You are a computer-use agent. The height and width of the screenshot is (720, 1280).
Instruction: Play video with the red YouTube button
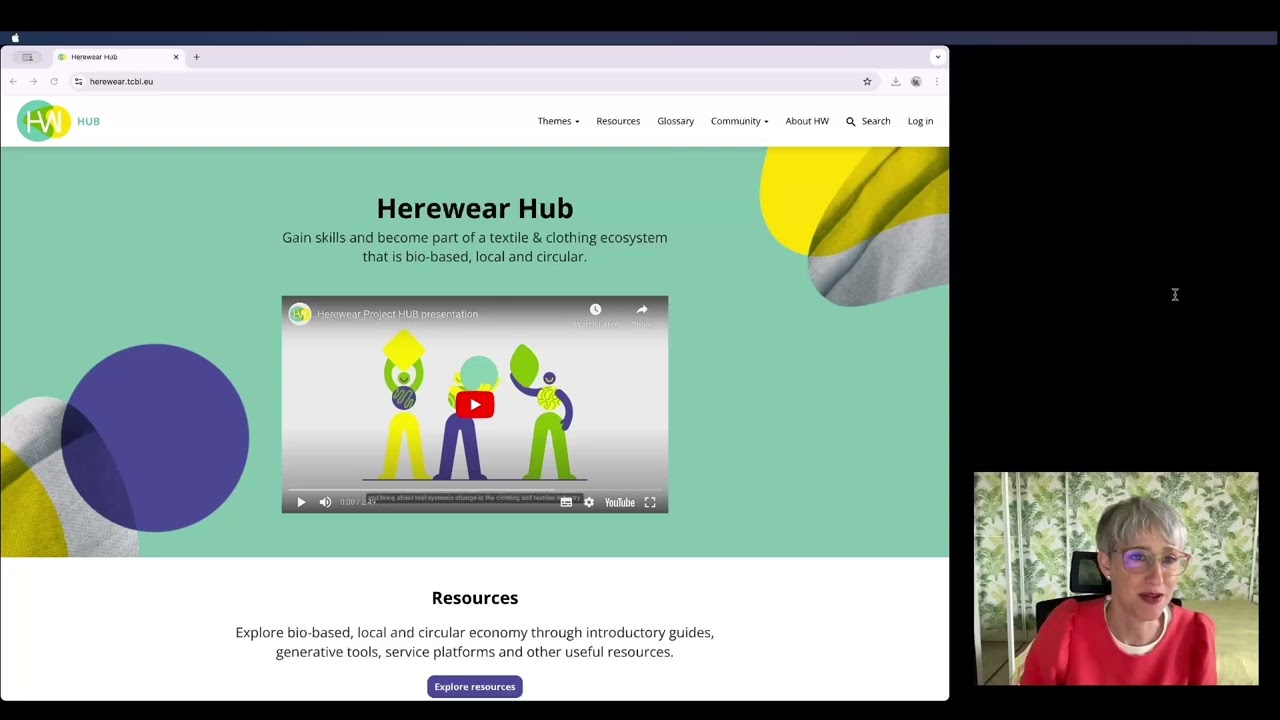[475, 404]
